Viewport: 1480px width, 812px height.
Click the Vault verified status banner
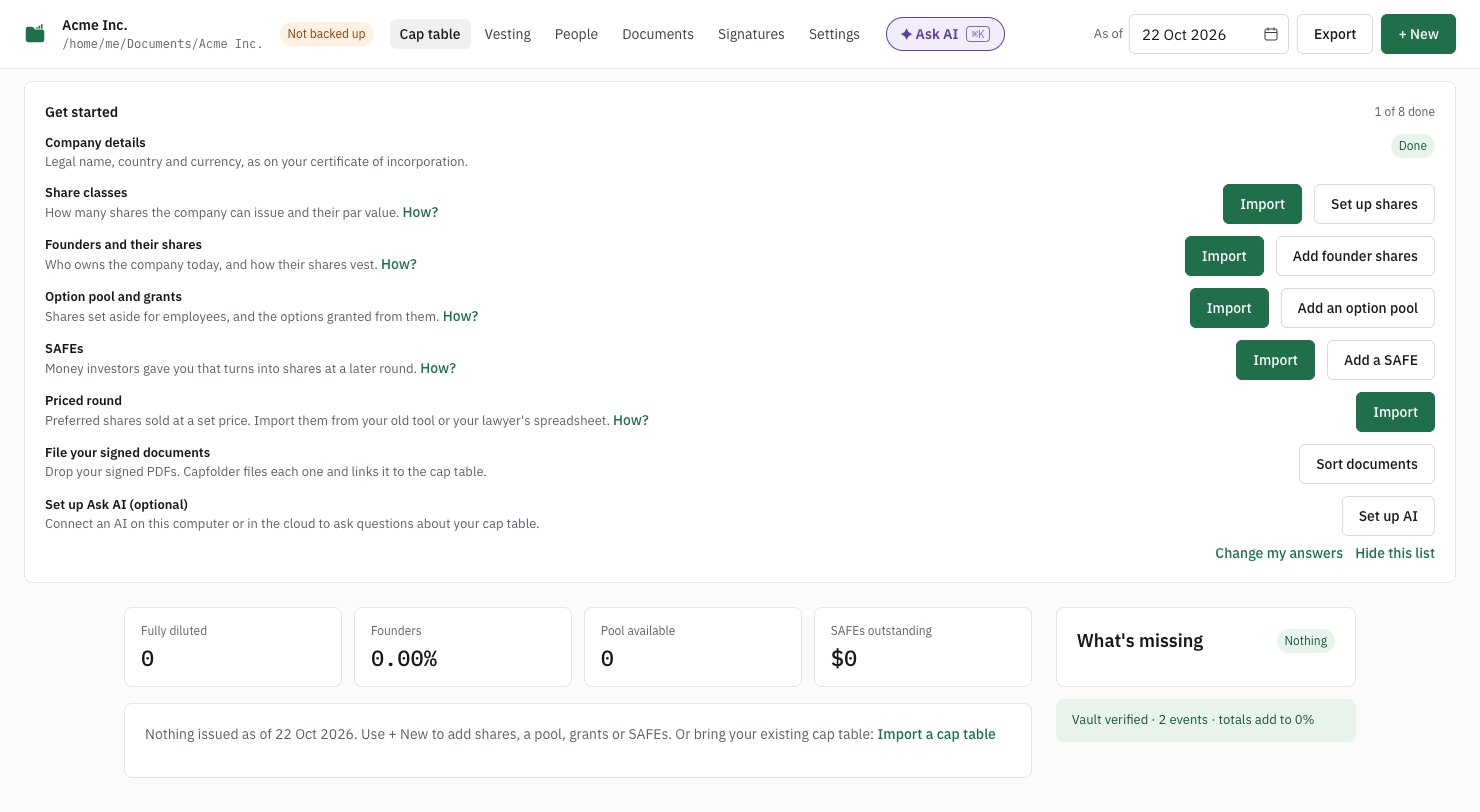1206,720
